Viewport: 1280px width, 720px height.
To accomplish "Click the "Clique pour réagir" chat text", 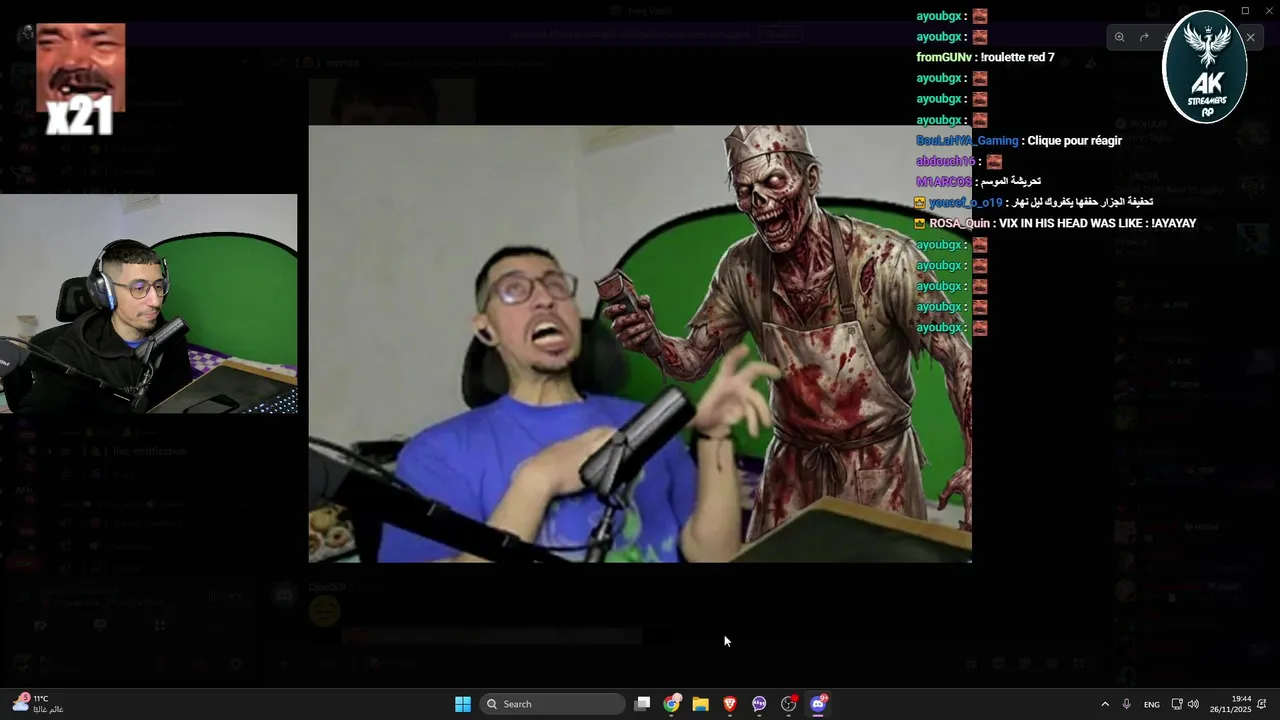I will [1075, 141].
